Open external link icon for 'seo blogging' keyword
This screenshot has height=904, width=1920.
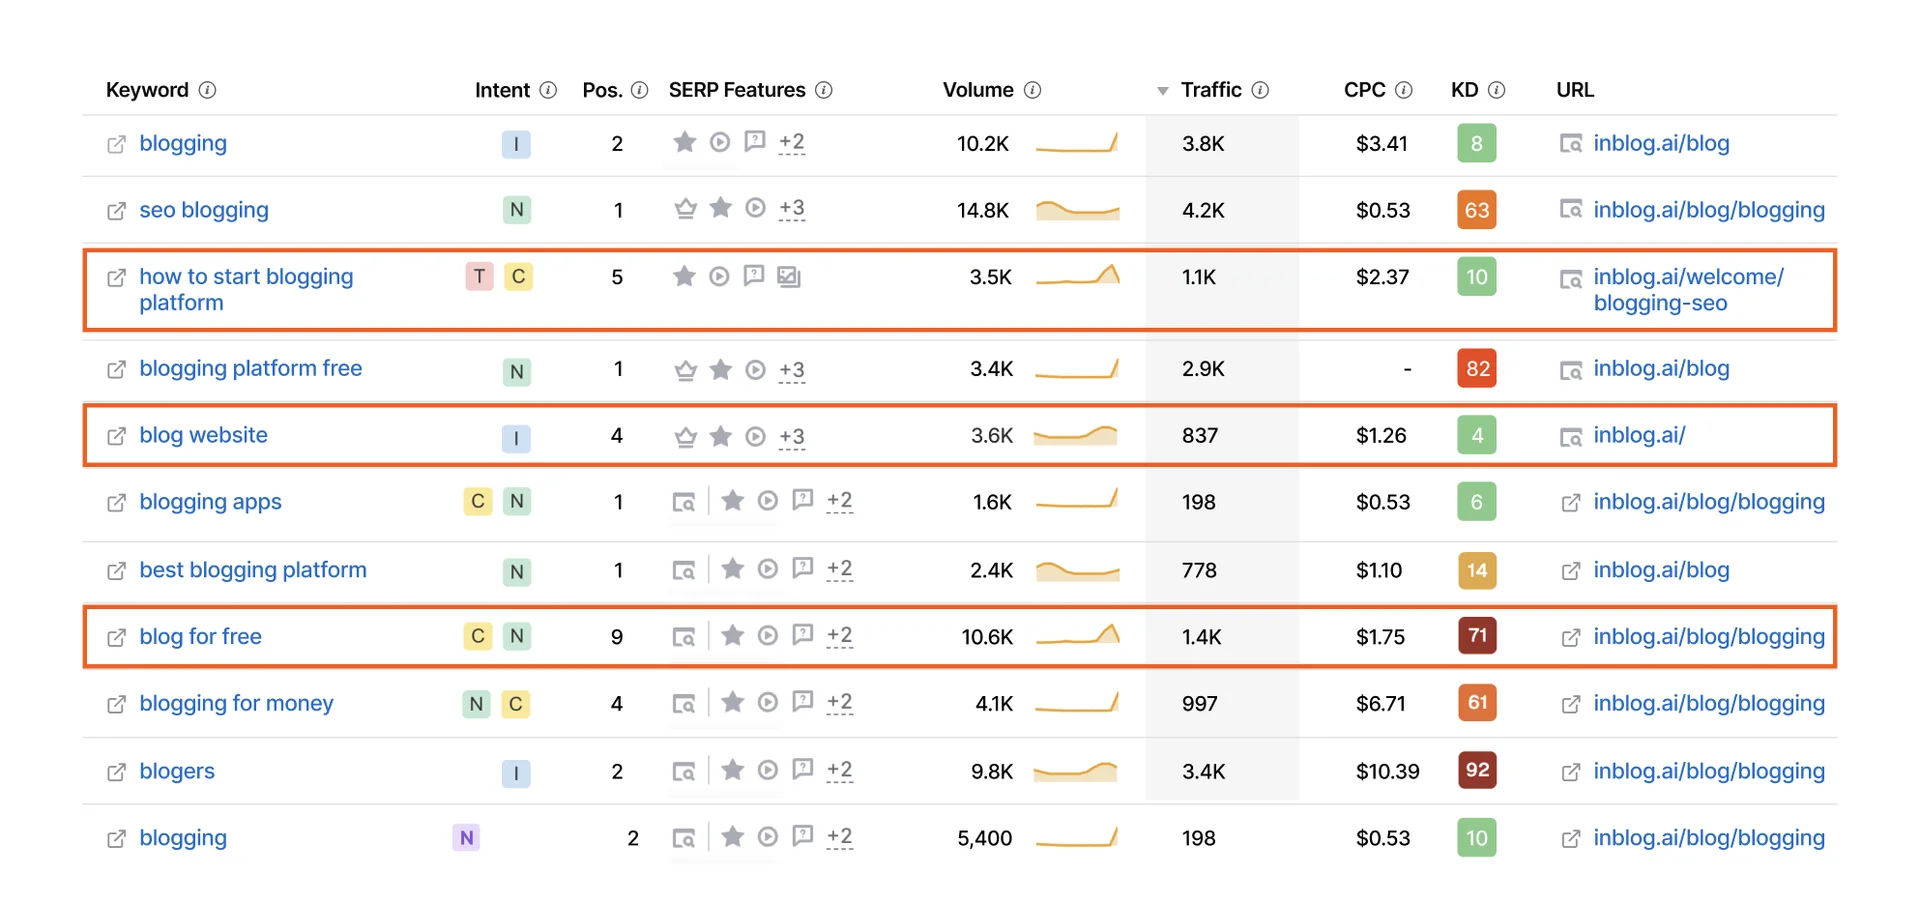[117, 211]
